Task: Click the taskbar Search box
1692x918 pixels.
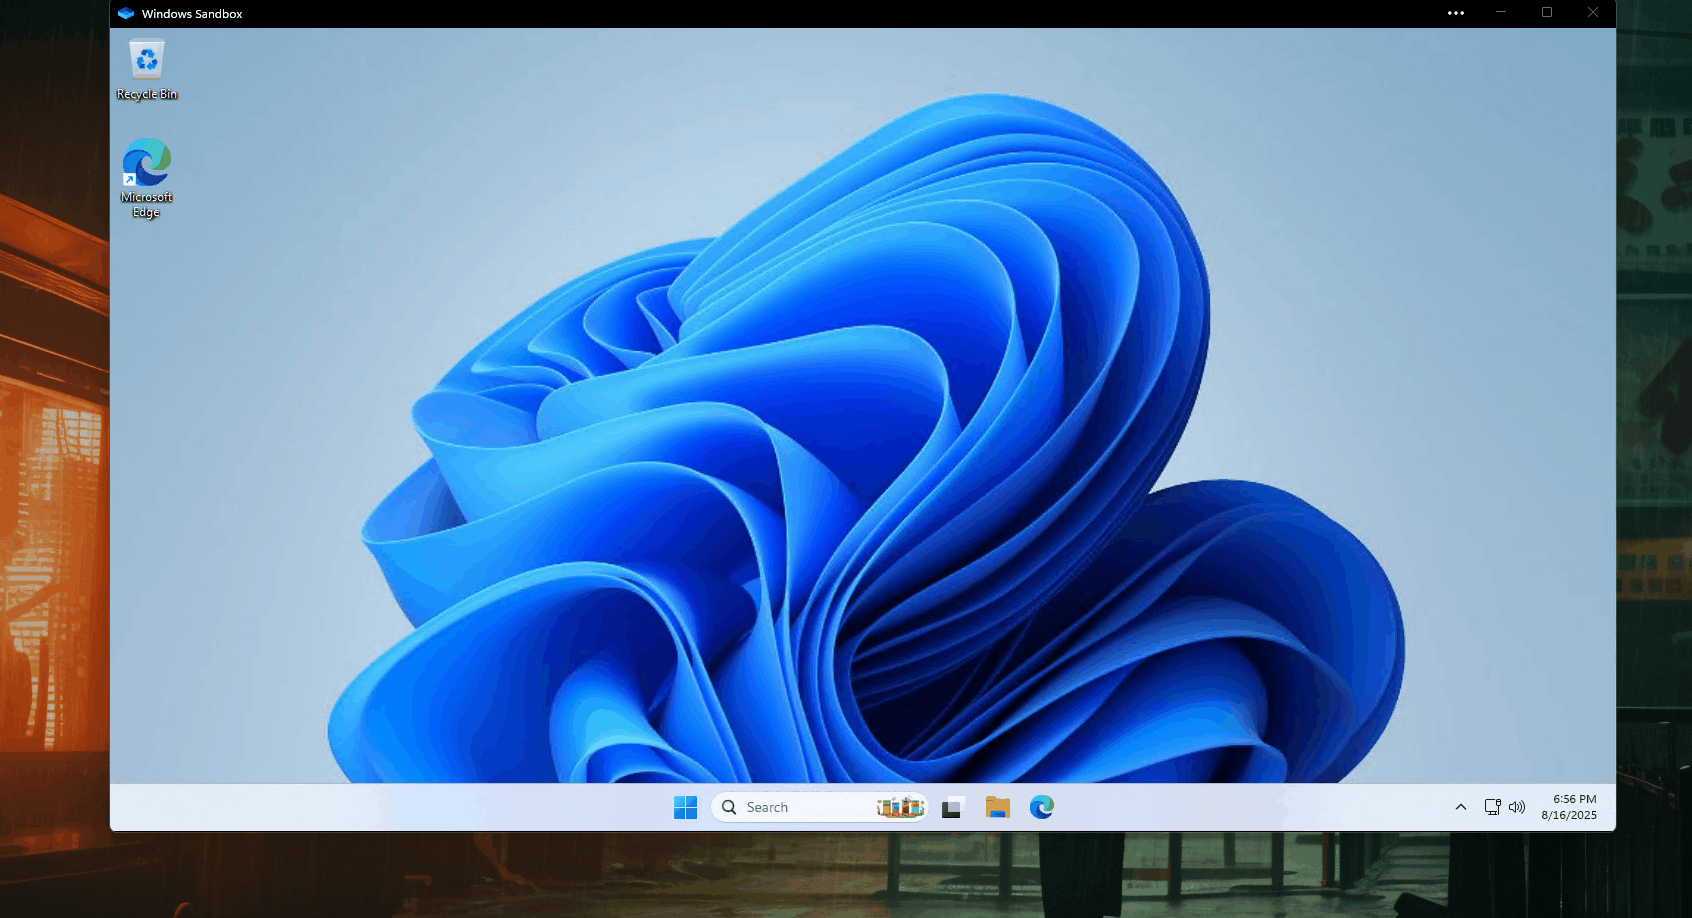Action: point(819,807)
